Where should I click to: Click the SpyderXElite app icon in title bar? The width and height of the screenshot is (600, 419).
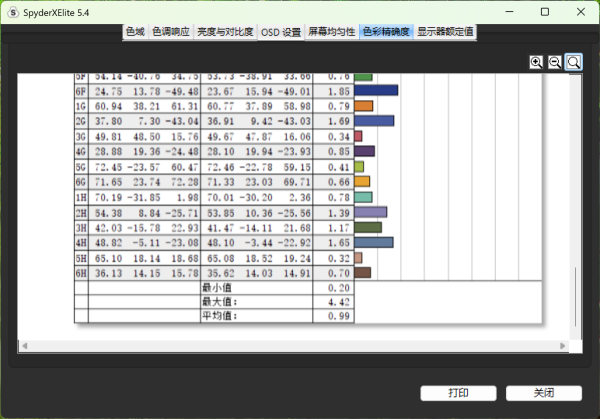(13, 13)
